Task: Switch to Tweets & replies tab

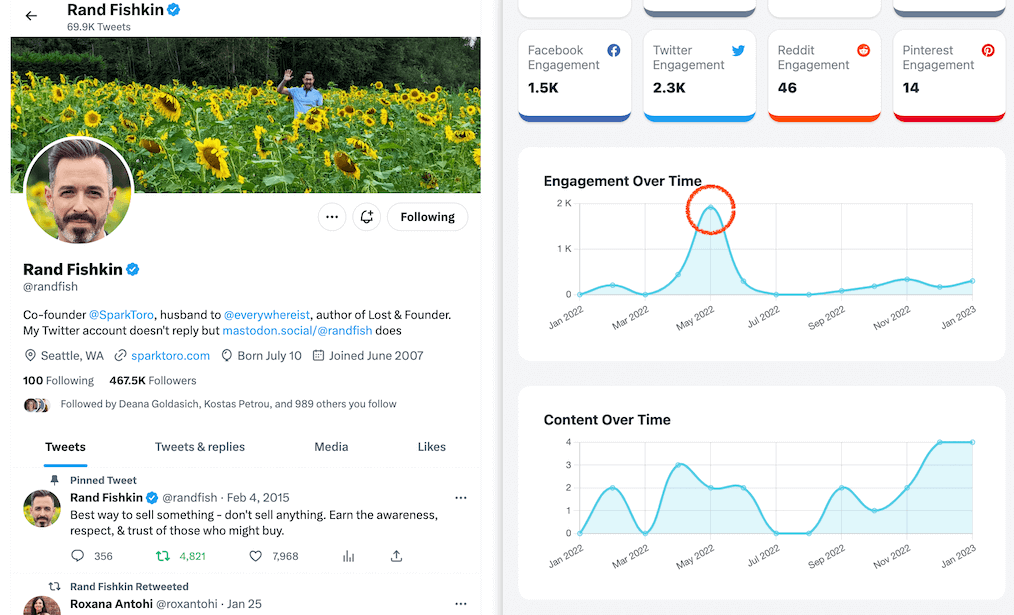Action: coord(200,447)
